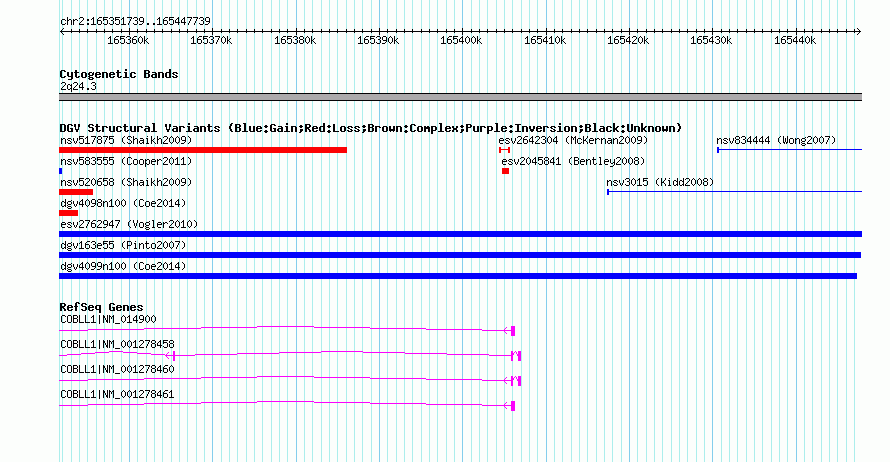The image size is (890, 462).
Task: Click the 165410k ruler tick label
Action: coord(545,40)
